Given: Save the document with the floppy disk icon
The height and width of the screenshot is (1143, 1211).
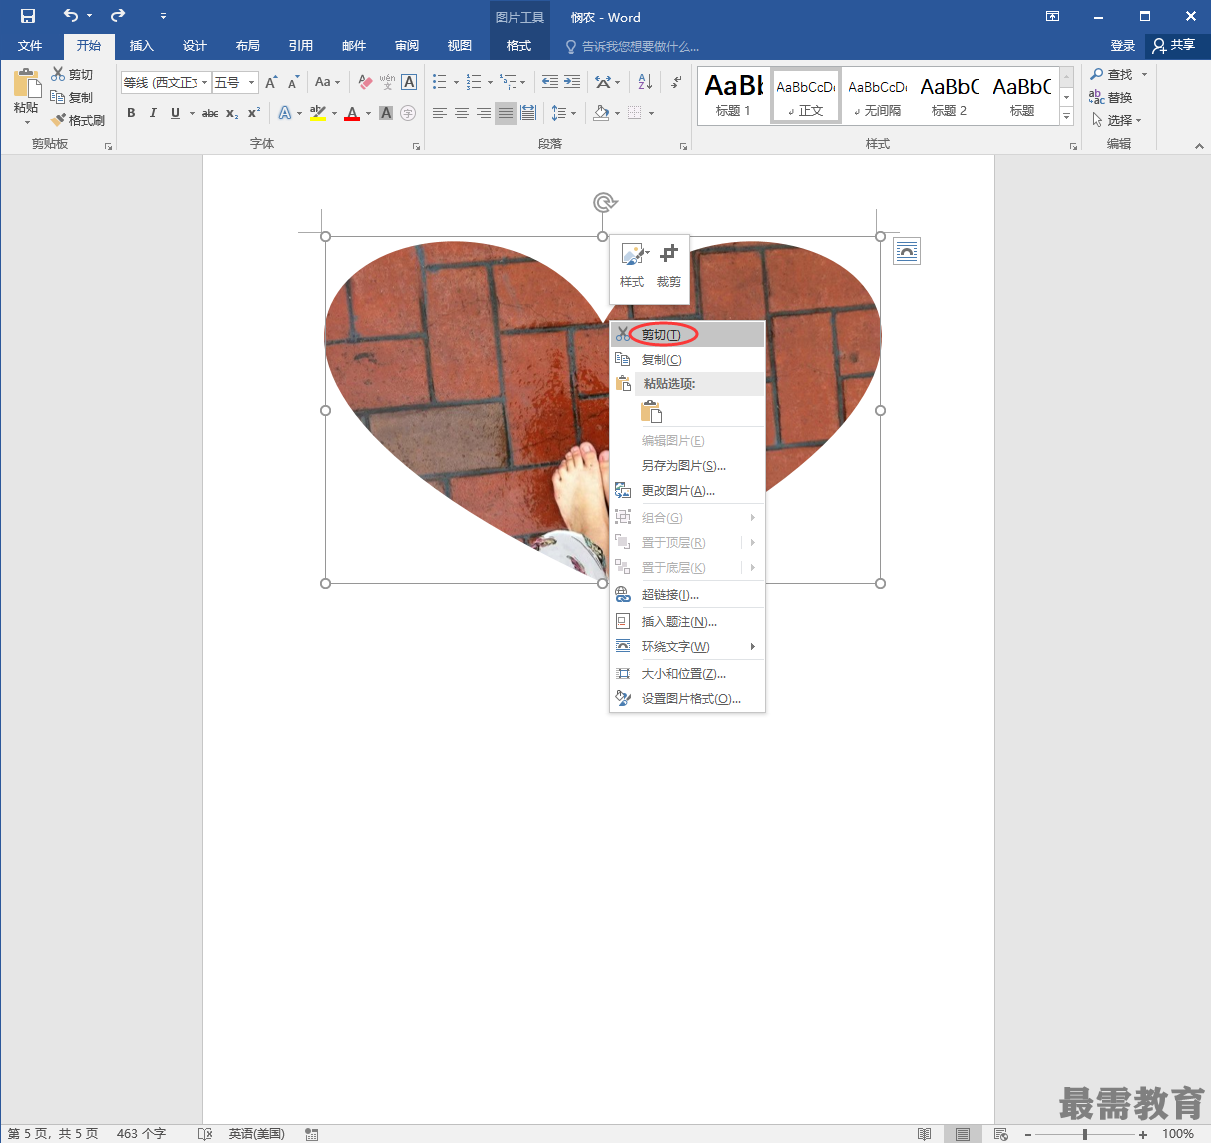Looking at the screenshot, I should [28, 16].
